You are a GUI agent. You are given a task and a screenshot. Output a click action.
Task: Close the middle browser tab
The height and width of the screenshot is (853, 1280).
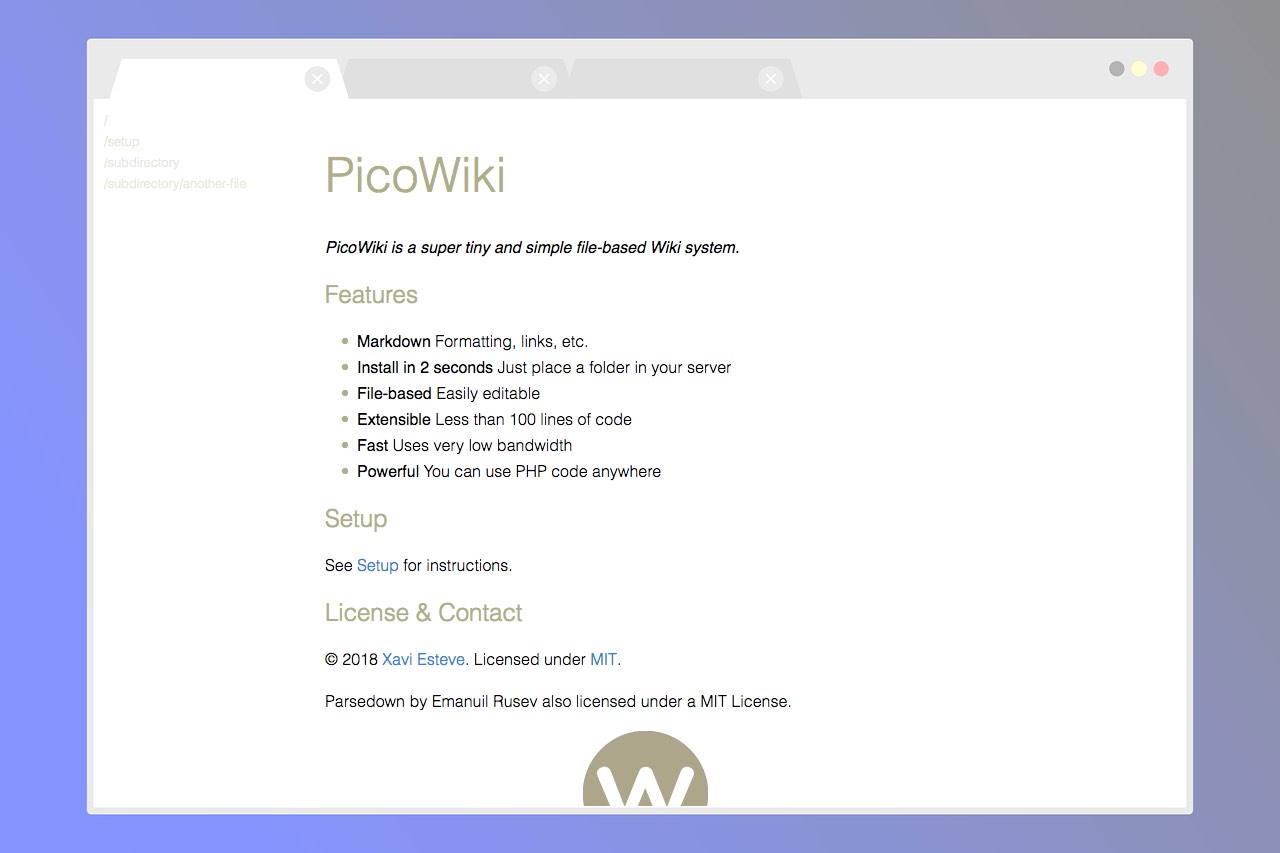[x=544, y=78]
